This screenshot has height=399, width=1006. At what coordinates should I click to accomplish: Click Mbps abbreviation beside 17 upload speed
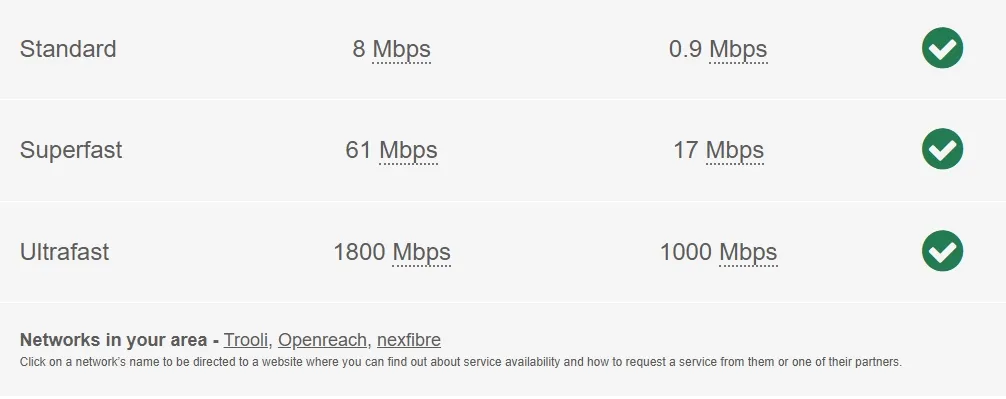coord(735,151)
